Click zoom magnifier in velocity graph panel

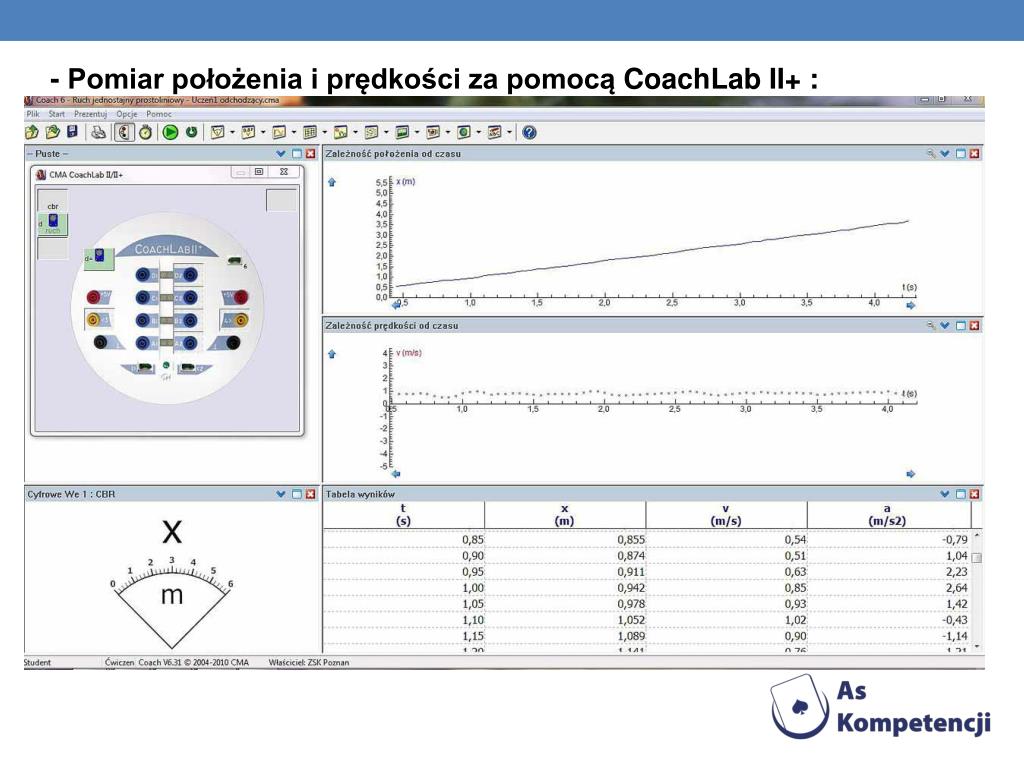(x=931, y=326)
